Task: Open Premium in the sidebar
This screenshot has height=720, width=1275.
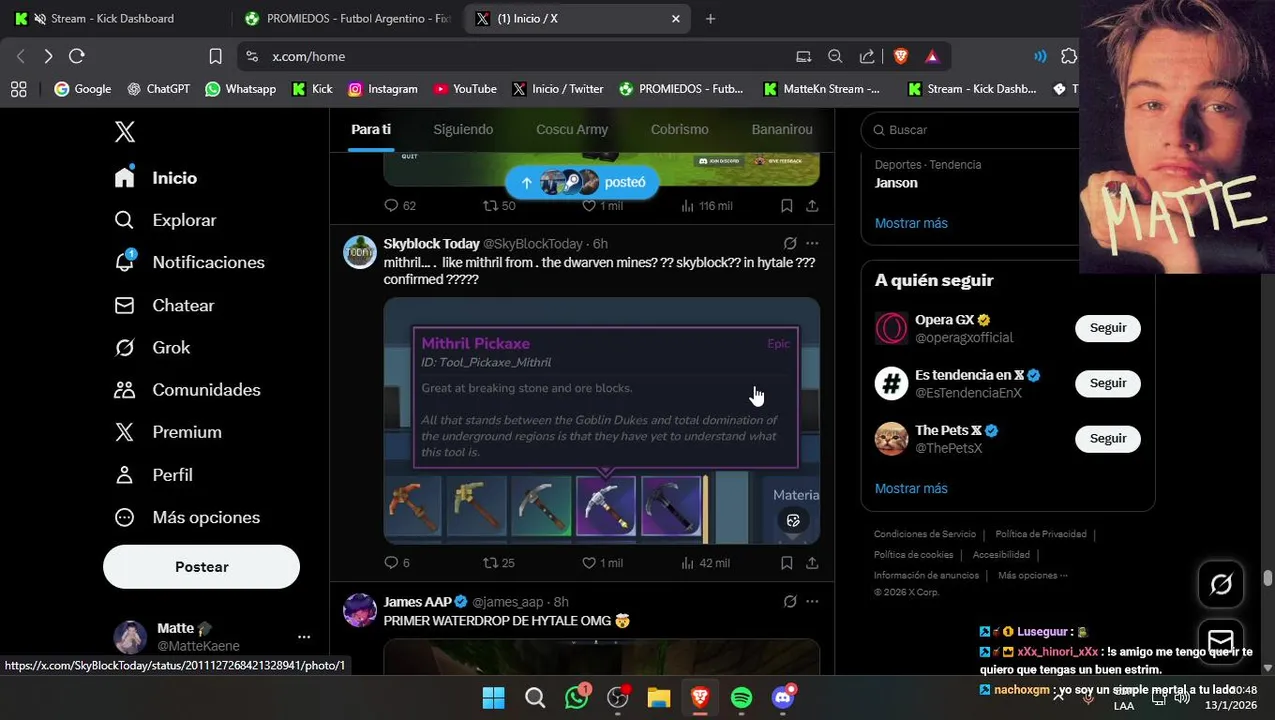Action: (x=168, y=432)
